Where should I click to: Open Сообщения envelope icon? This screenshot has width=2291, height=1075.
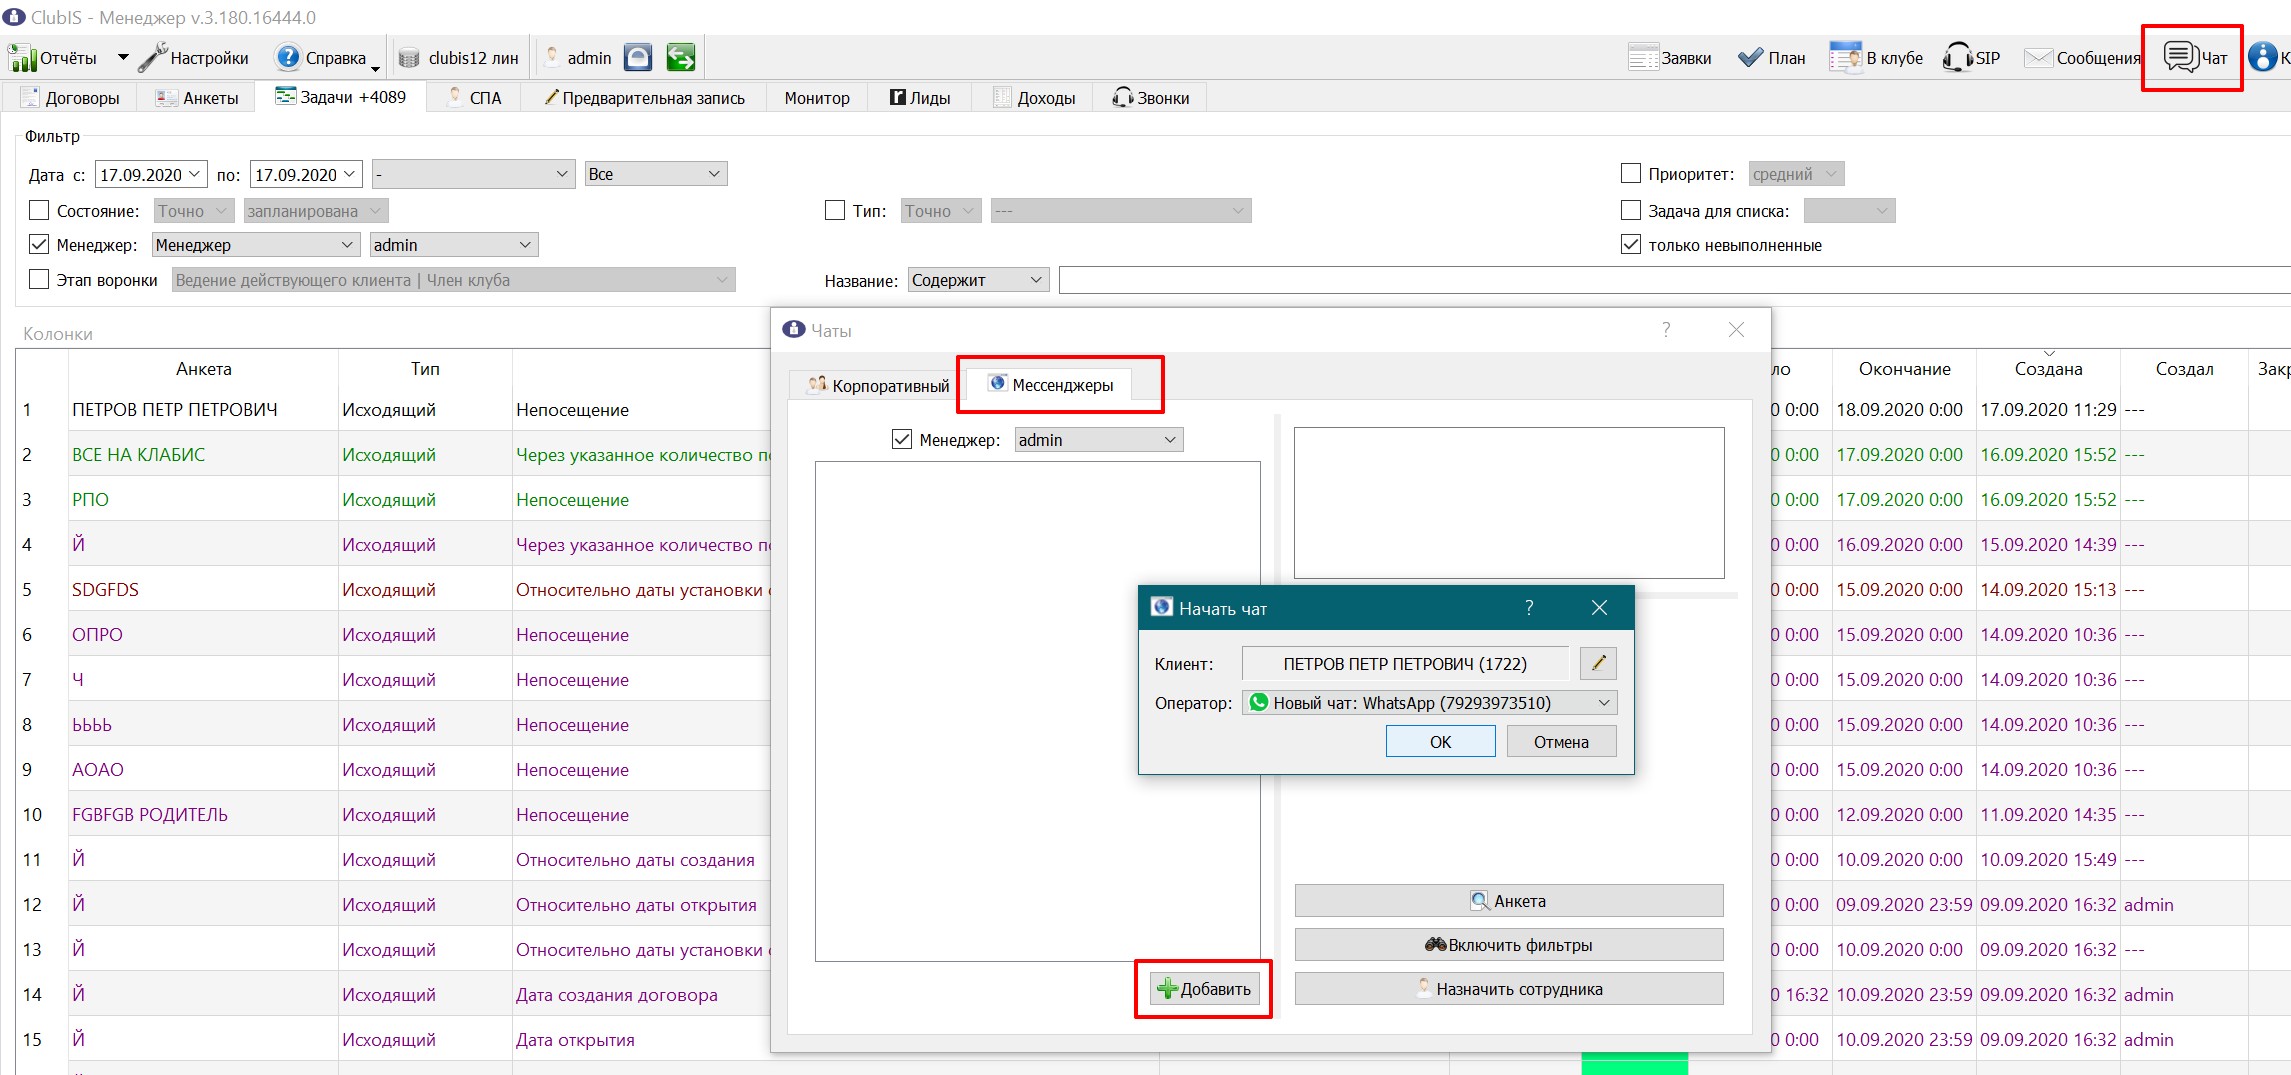pos(2037,57)
